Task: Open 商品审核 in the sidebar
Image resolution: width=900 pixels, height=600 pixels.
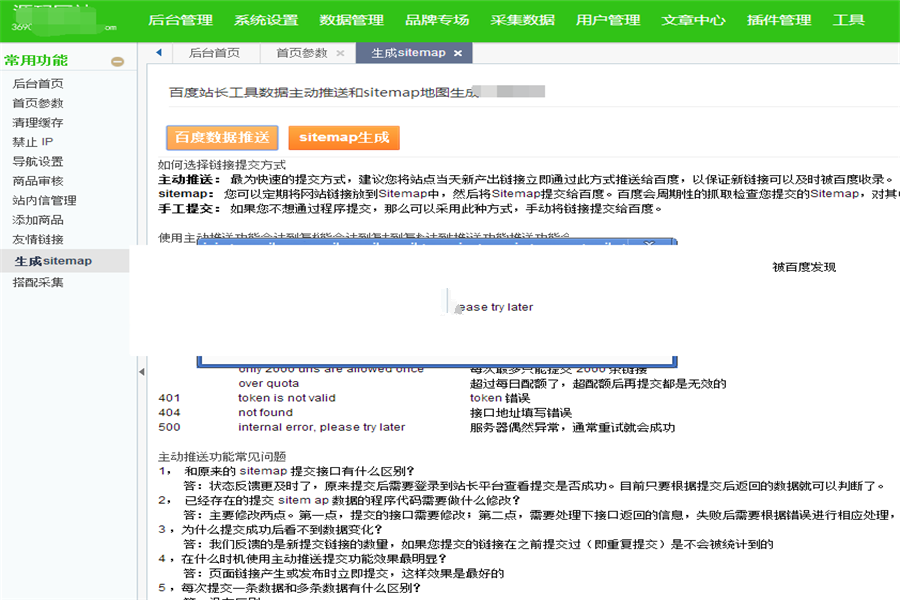Action: click(38, 181)
